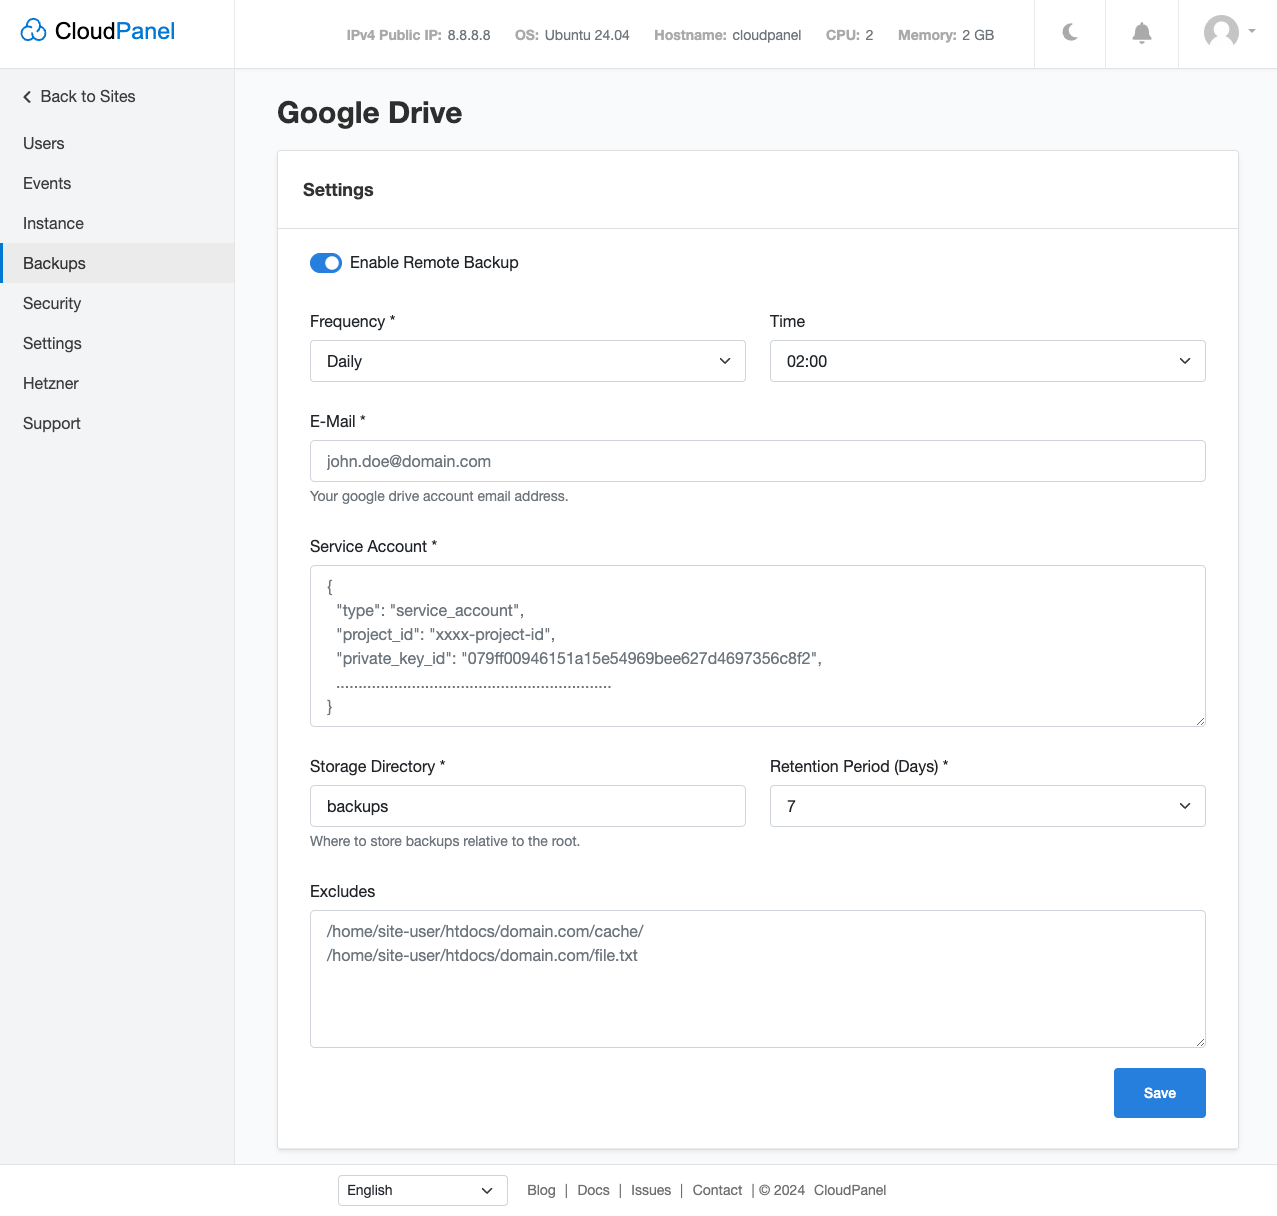This screenshot has width=1277, height=1216.
Task: Click the back chevron next to Back to Sites
Action: pos(26,96)
